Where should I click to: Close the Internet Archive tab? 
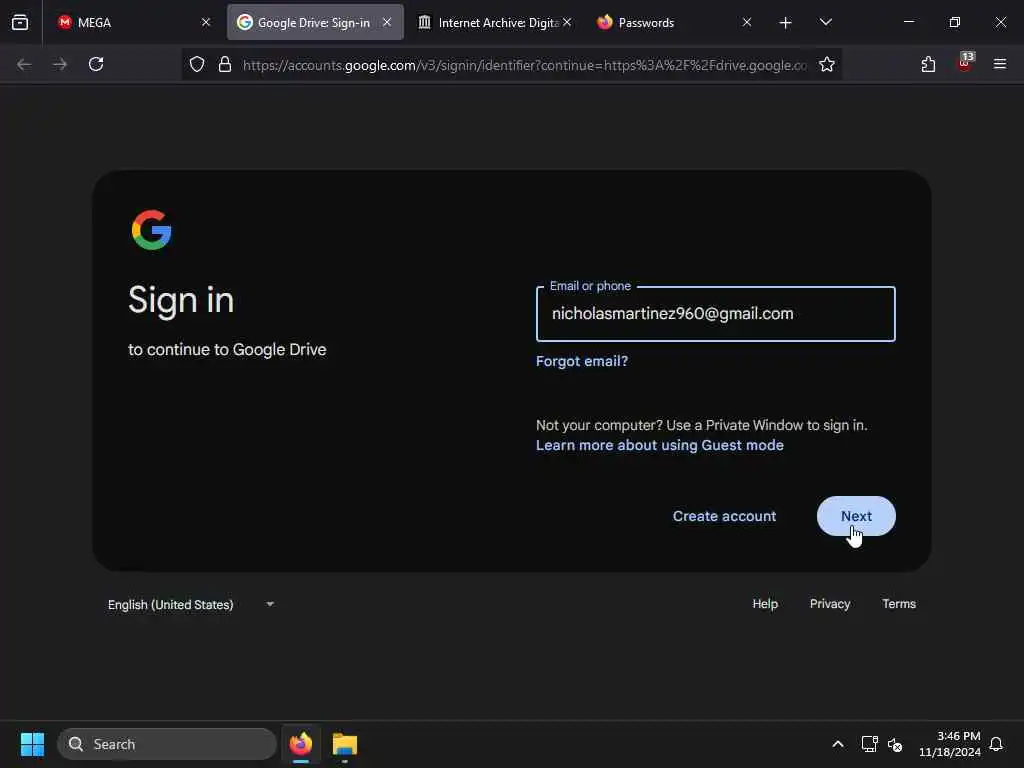[x=567, y=22]
